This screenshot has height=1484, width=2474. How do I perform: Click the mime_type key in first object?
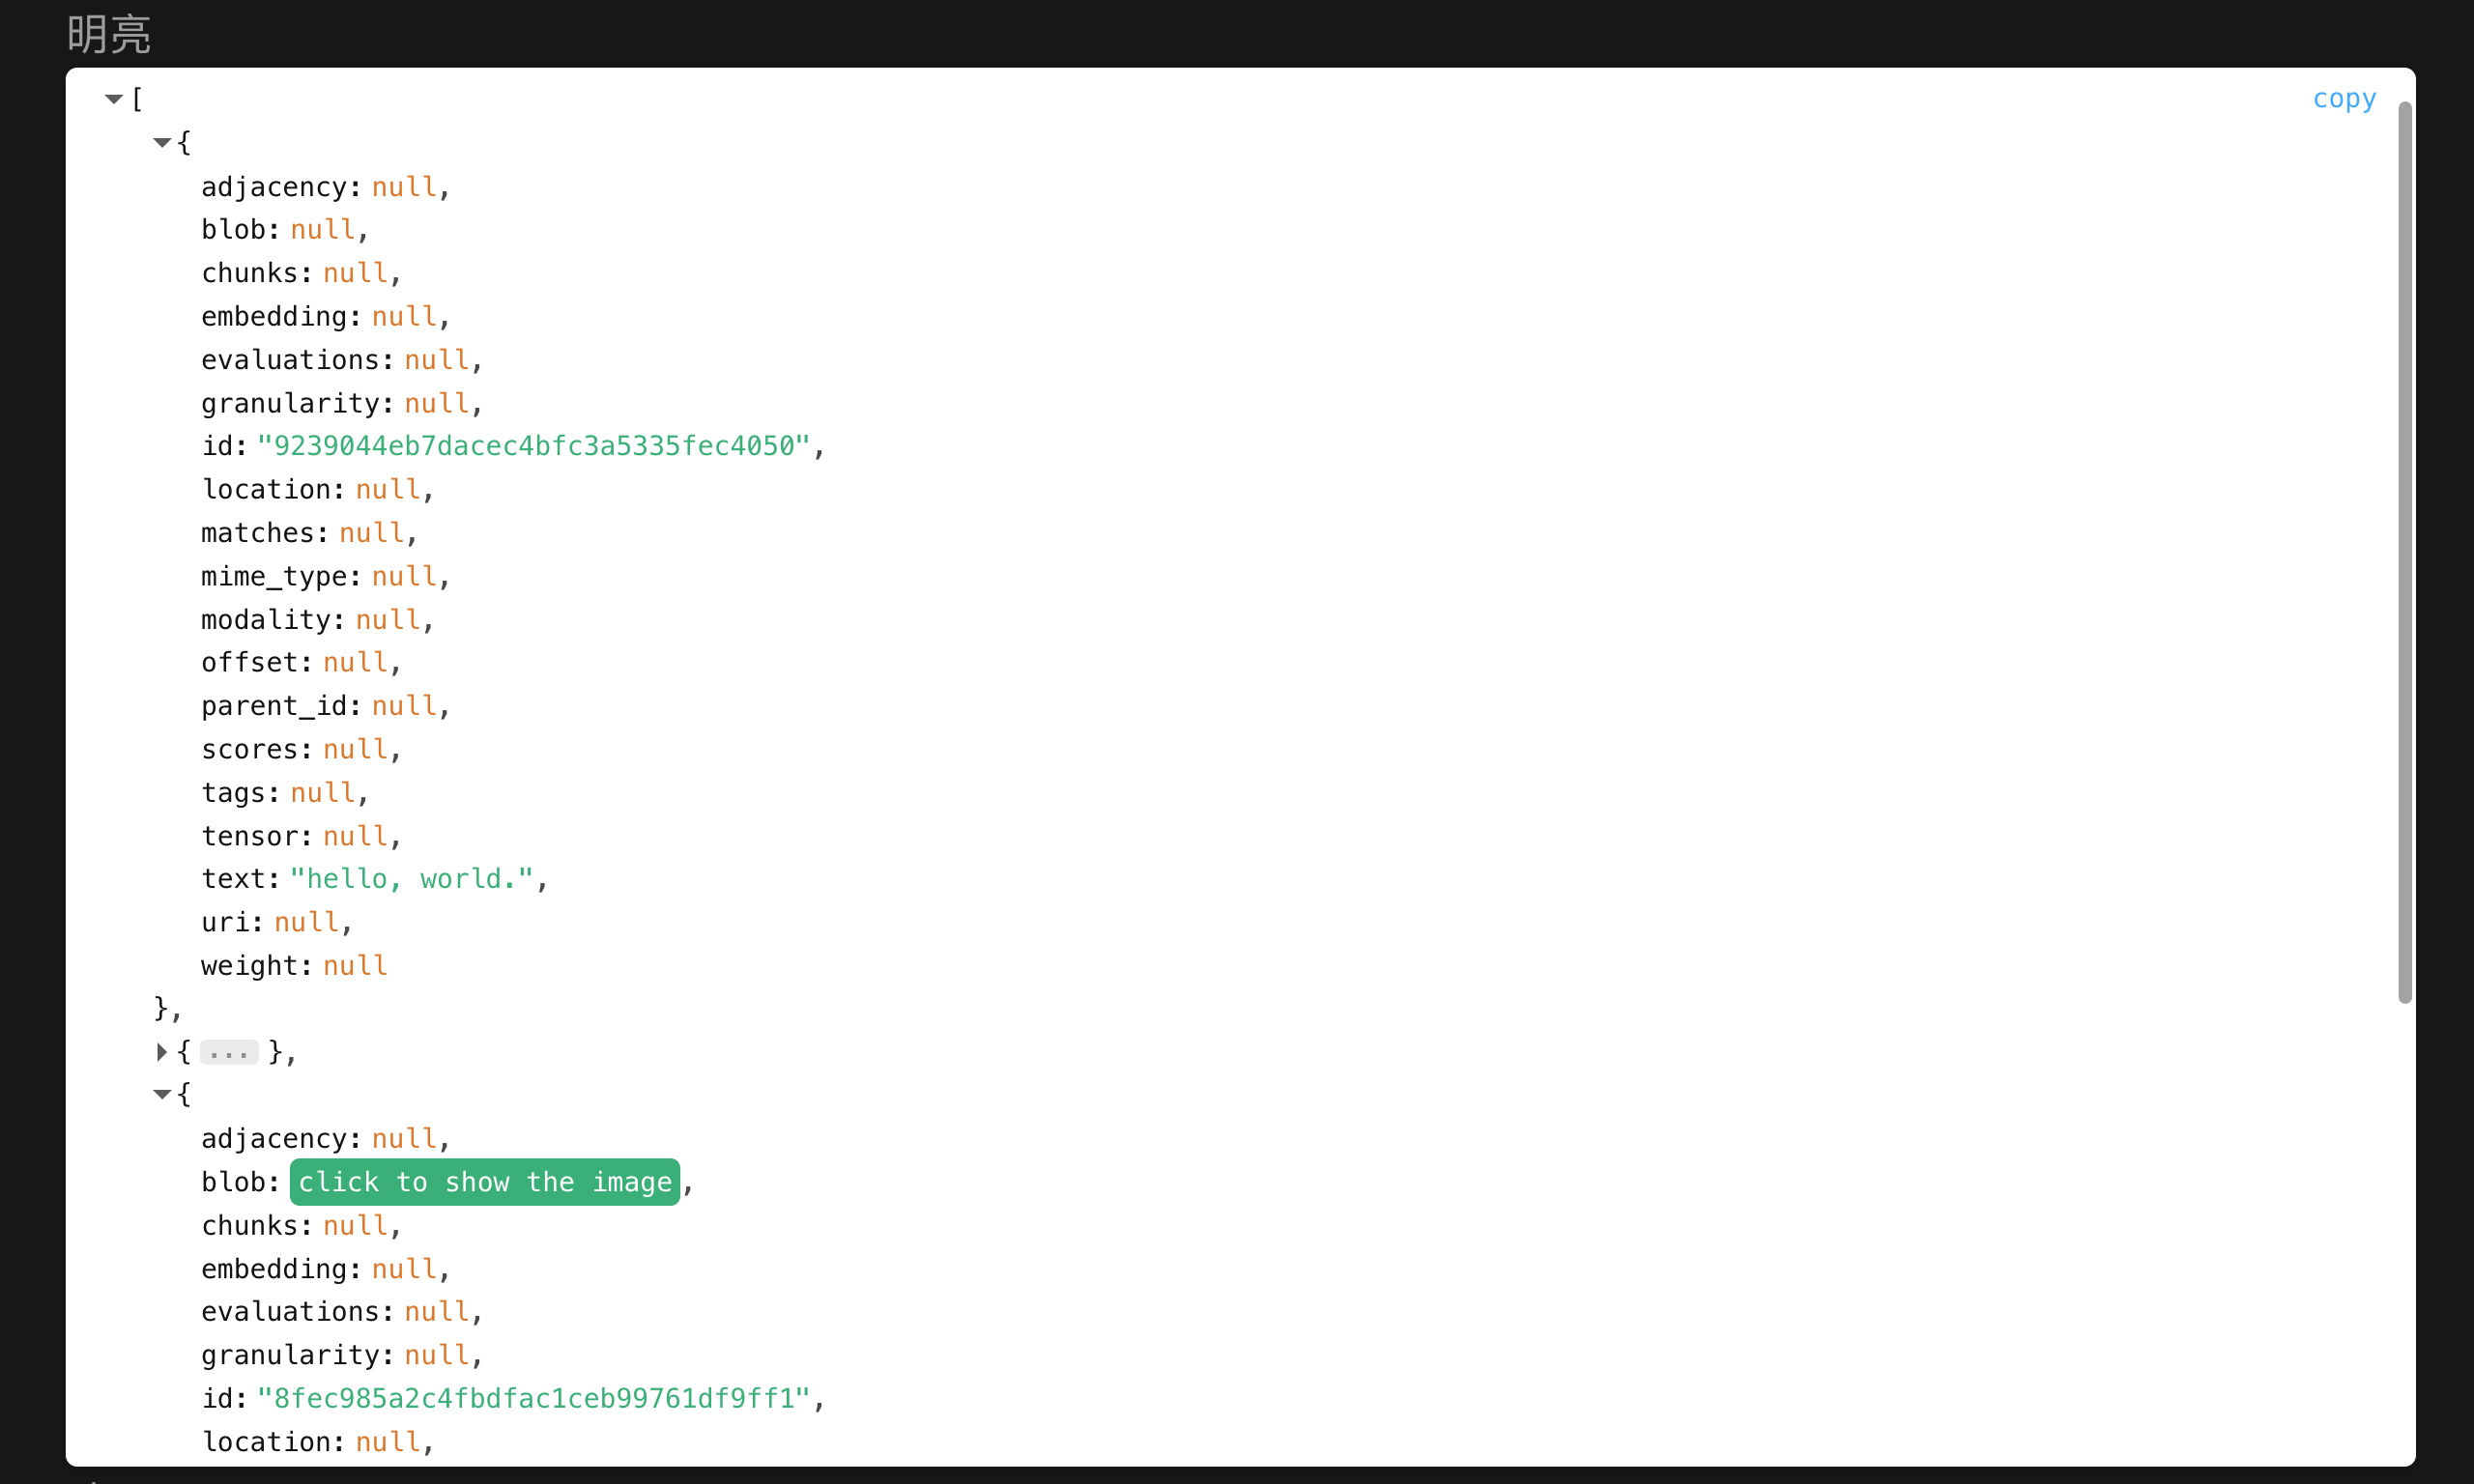click(274, 576)
